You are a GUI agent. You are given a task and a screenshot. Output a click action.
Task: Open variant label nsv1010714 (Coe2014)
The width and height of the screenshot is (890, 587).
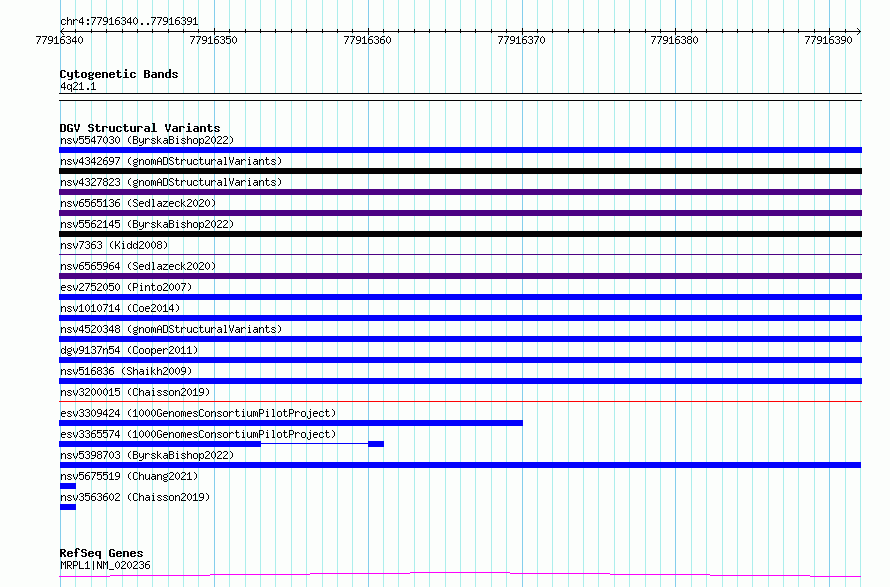point(120,308)
